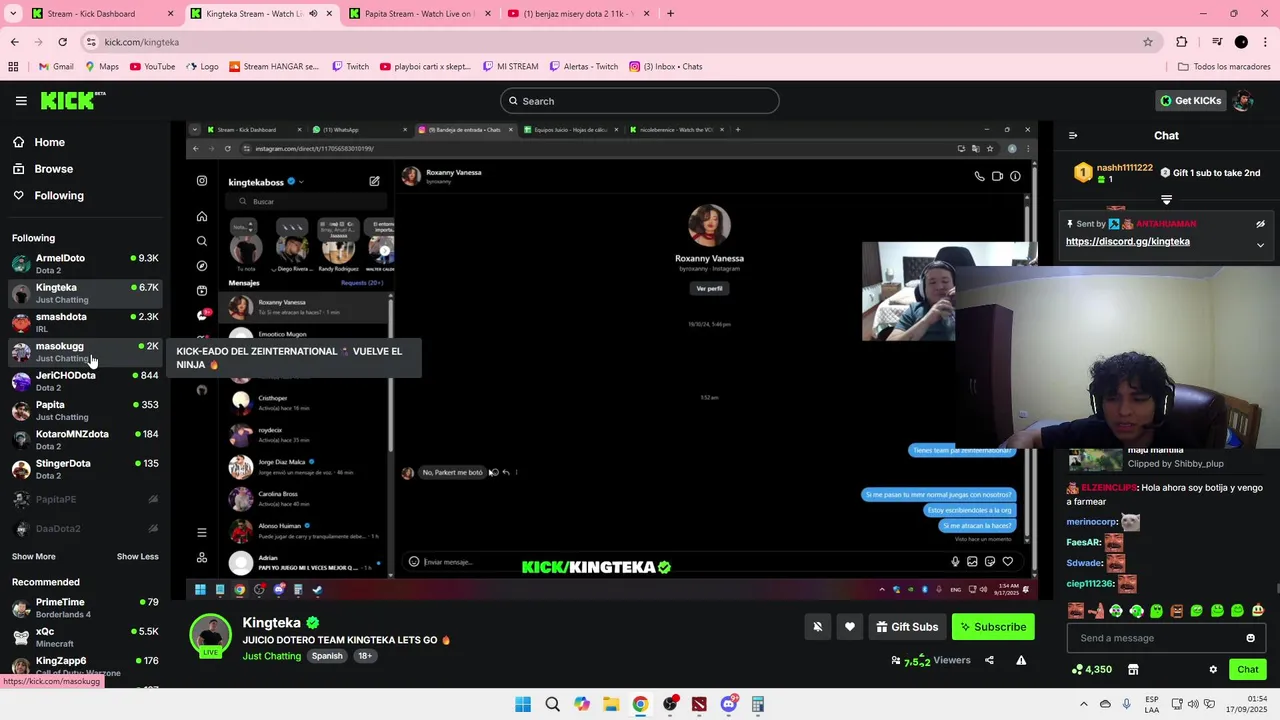Collapse the list with Show Less
The height and width of the screenshot is (720, 1280).
point(137,557)
